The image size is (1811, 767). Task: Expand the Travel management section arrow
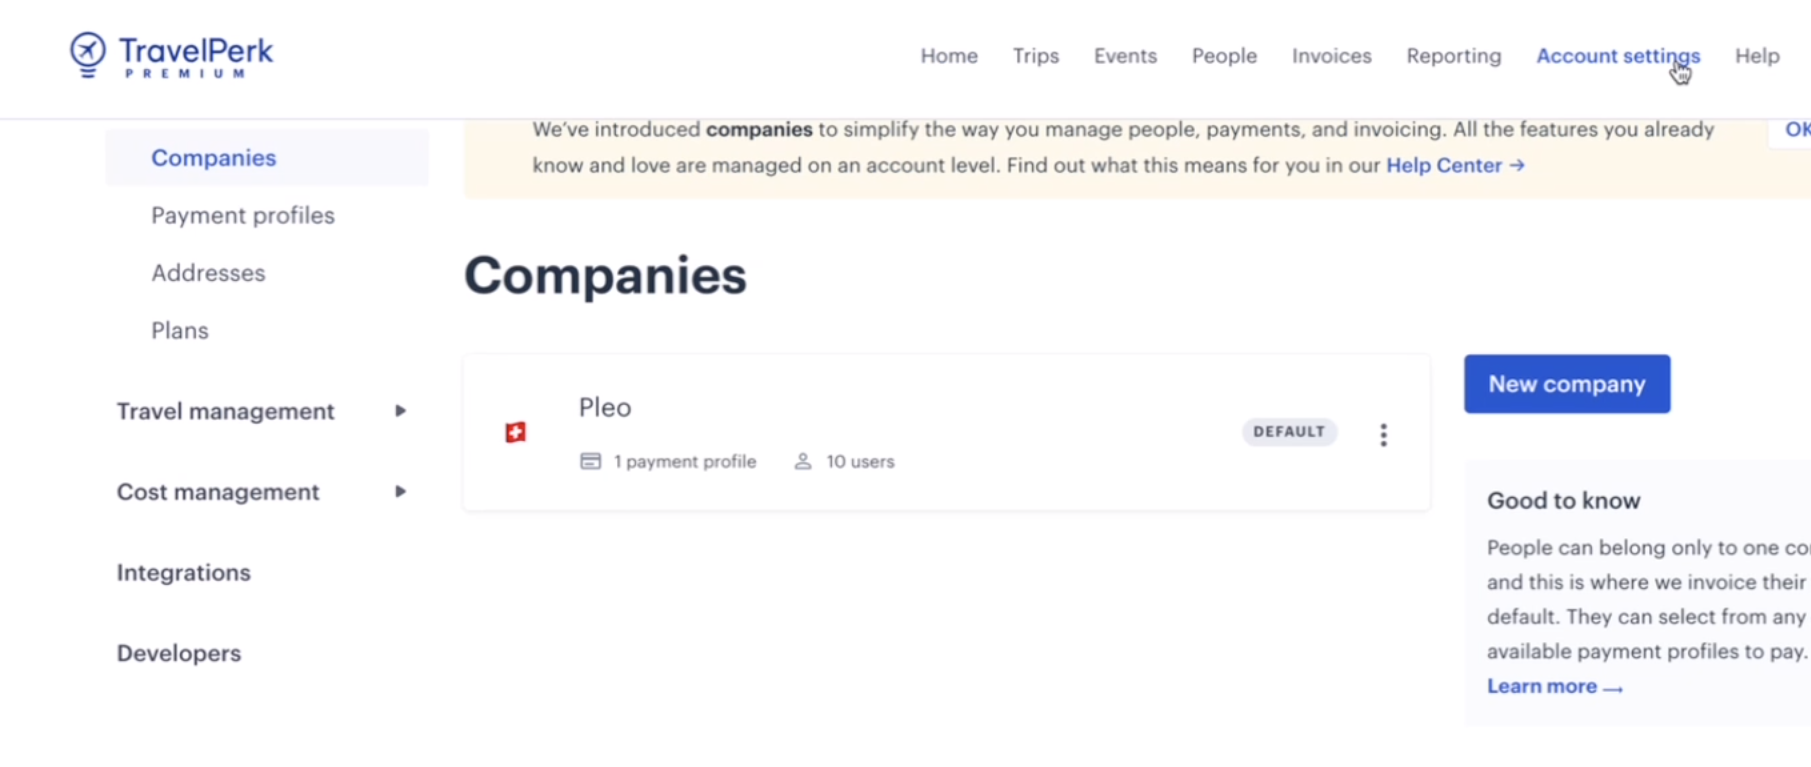[400, 411]
